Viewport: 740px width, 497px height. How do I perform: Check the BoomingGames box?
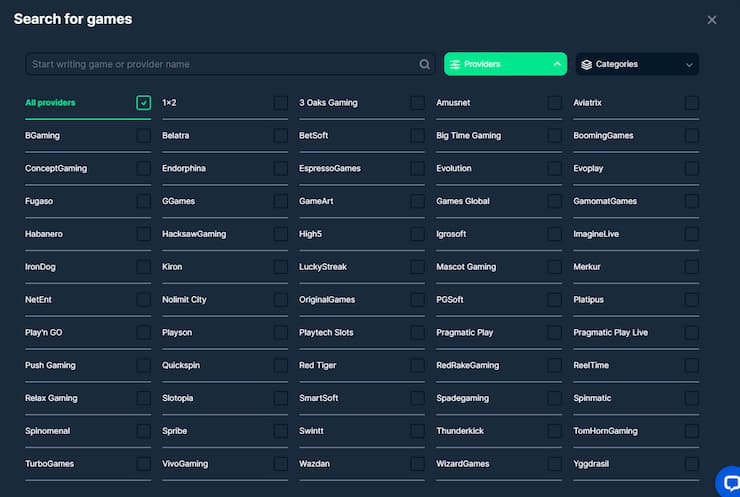691,135
